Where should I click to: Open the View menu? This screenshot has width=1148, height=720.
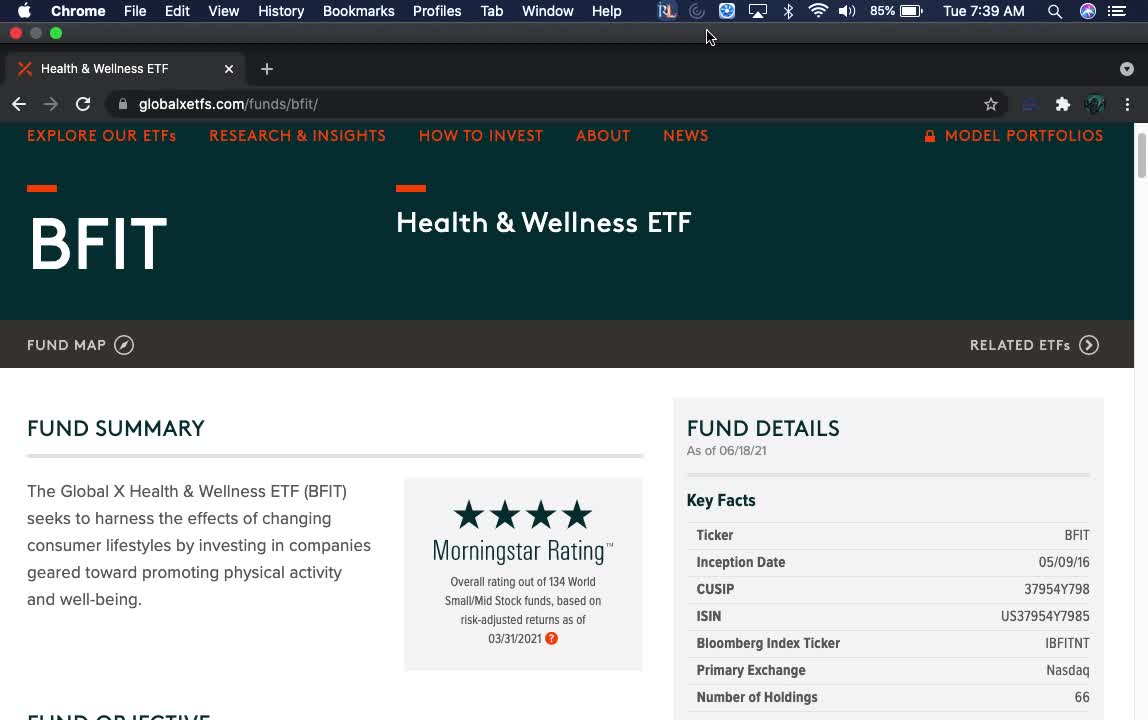coord(223,11)
